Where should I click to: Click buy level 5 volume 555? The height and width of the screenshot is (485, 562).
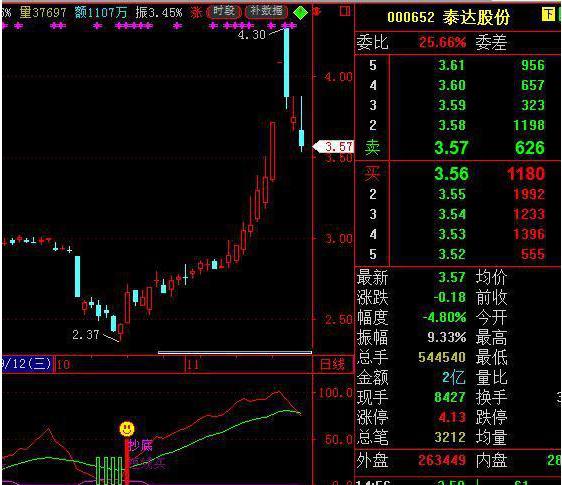tap(533, 254)
